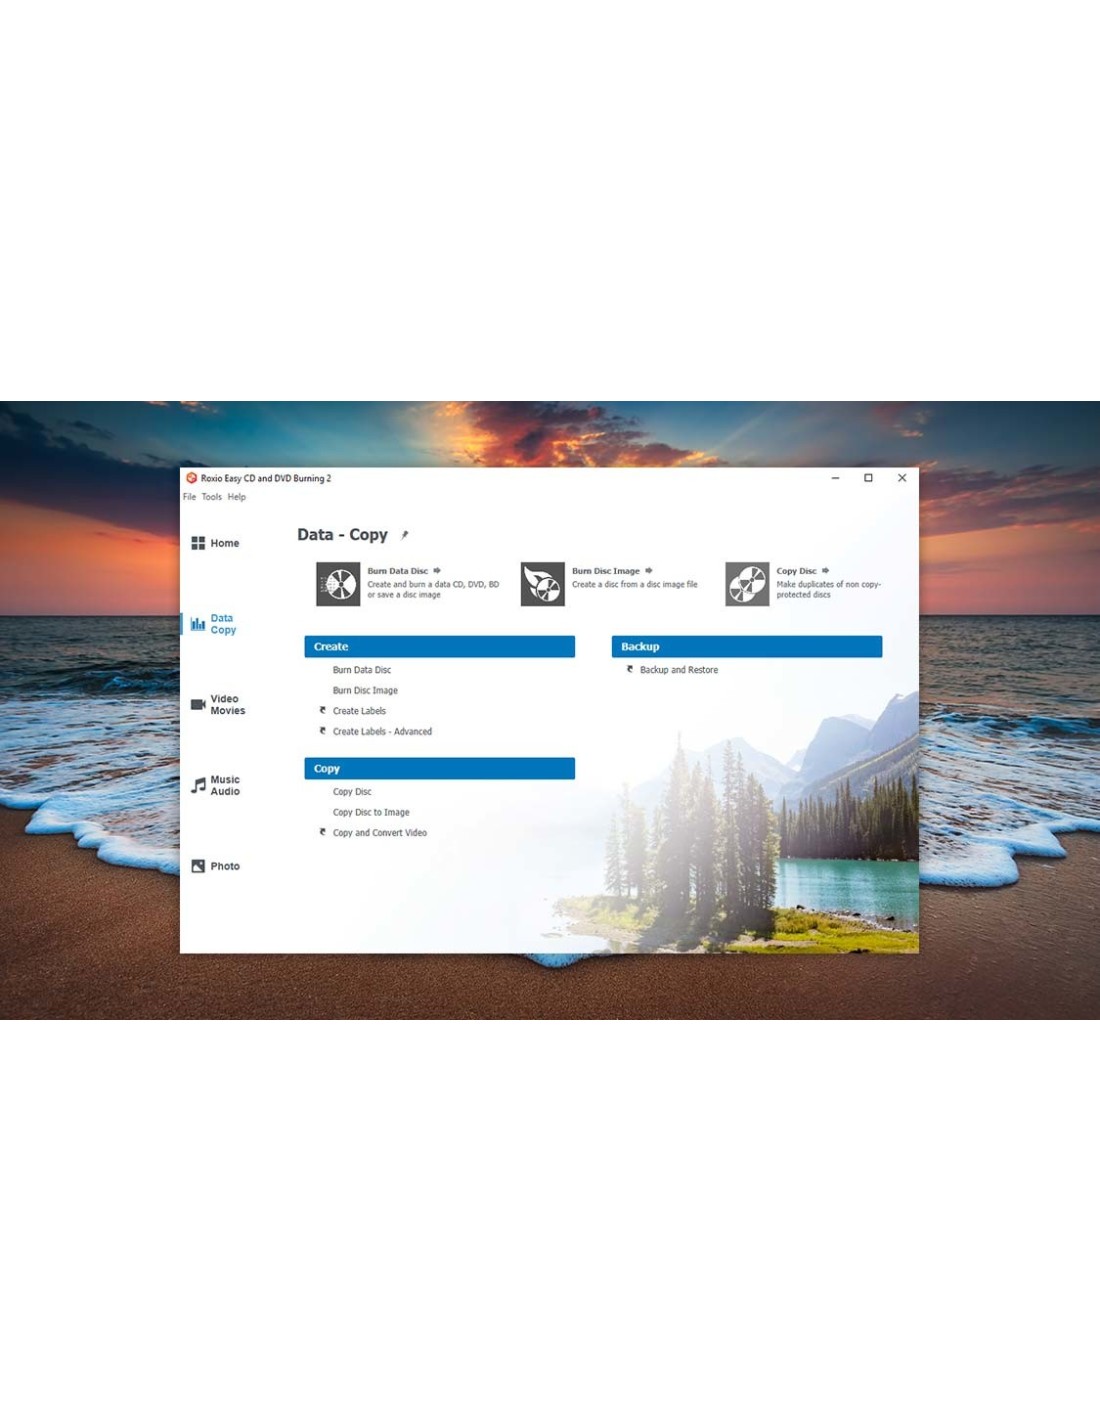Click 'Make duplicates of non copy-protected discs' text
Image resolution: width=1100 pixels, height=1422 pixels.
tap(829, 589)
